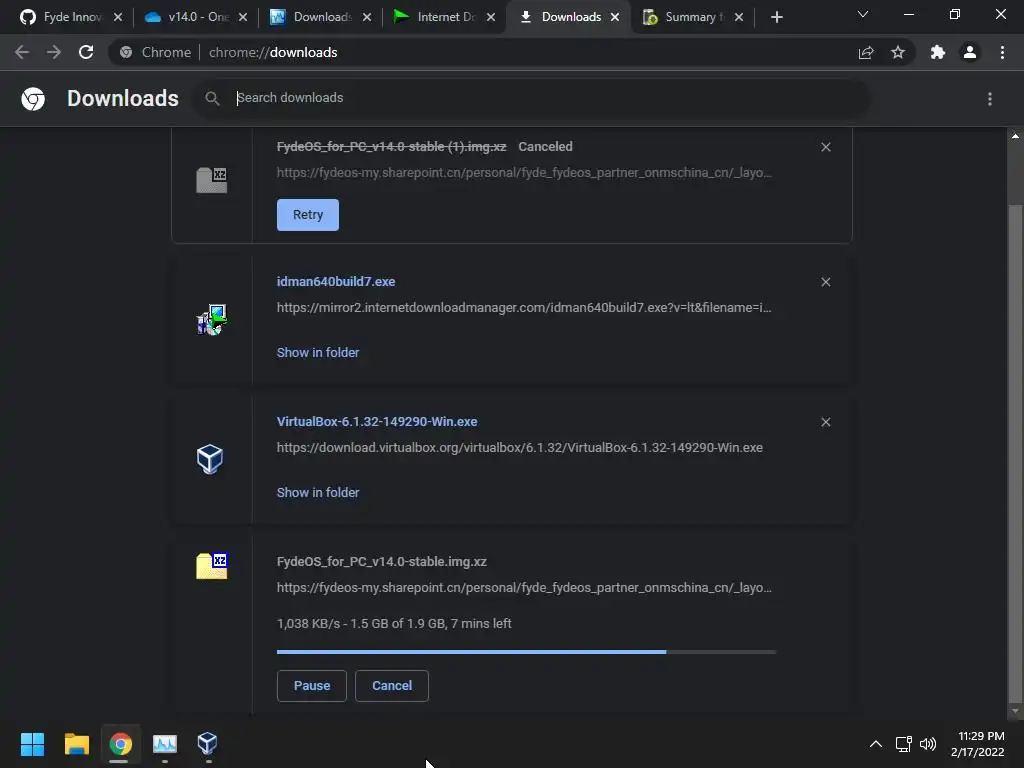The height and width of the screenshot is (768, 1024).
Task: Click the VirtualBox installer file icon
Action: pos(210,459)
